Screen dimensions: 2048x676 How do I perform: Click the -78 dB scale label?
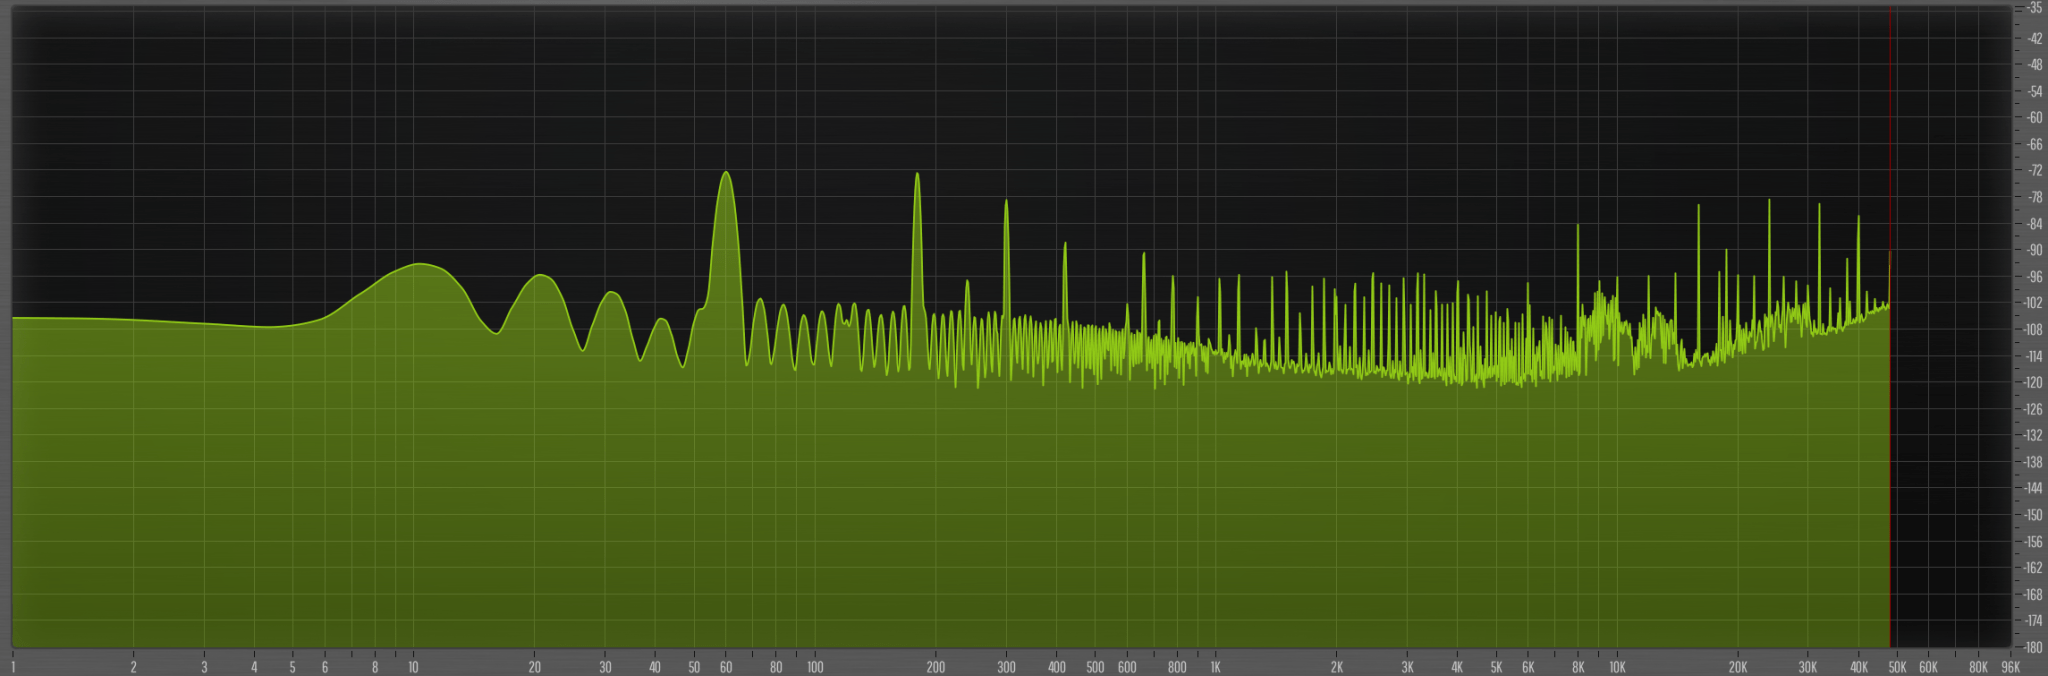point(2034,197)
